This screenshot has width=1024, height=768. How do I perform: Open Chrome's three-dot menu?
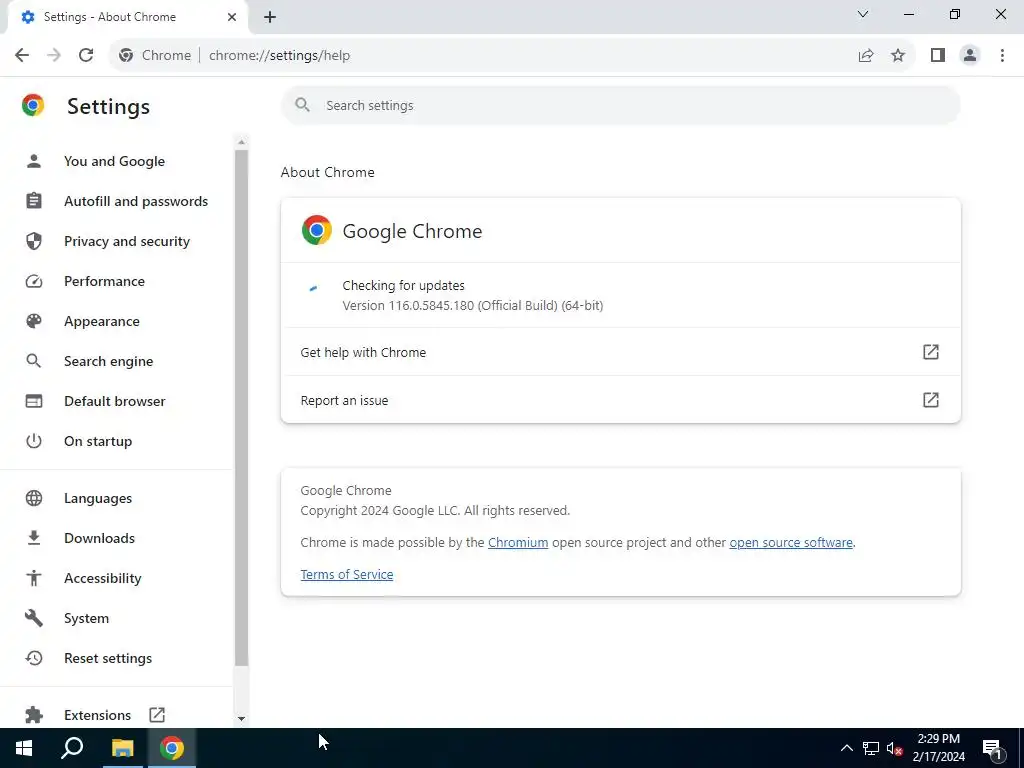click(1002, 56)
